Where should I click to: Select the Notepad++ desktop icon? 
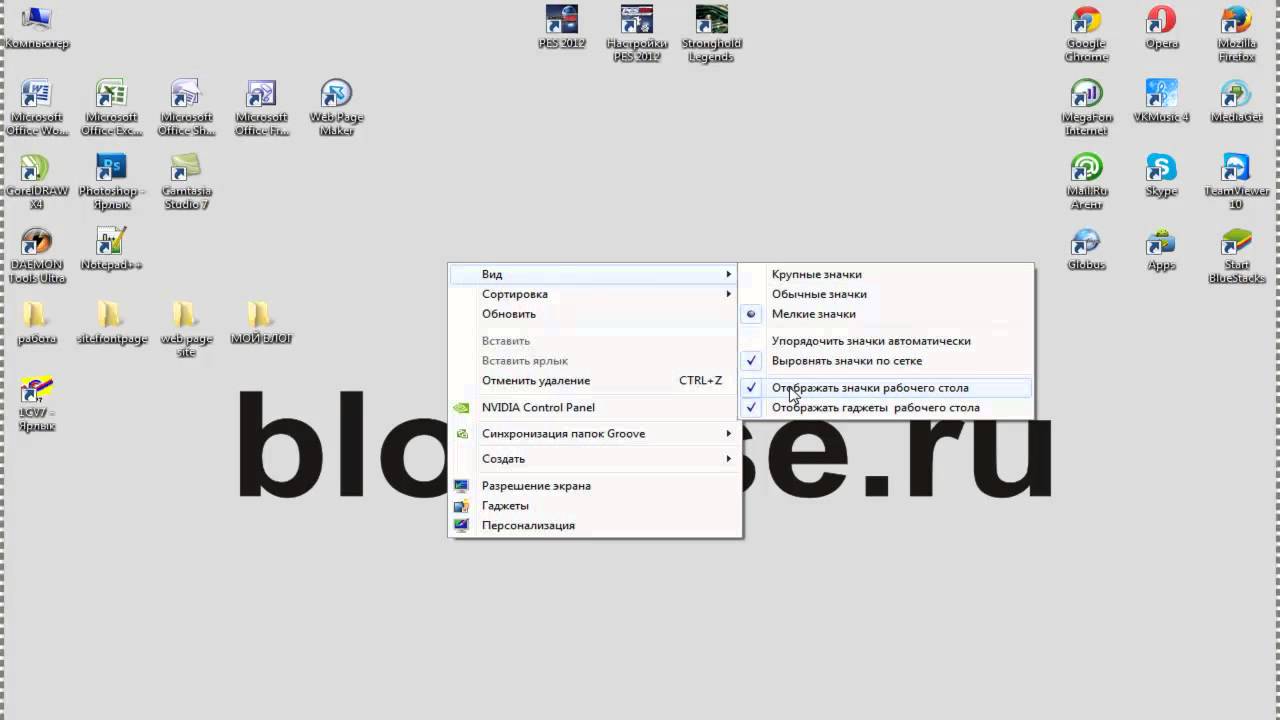(111, 250)
